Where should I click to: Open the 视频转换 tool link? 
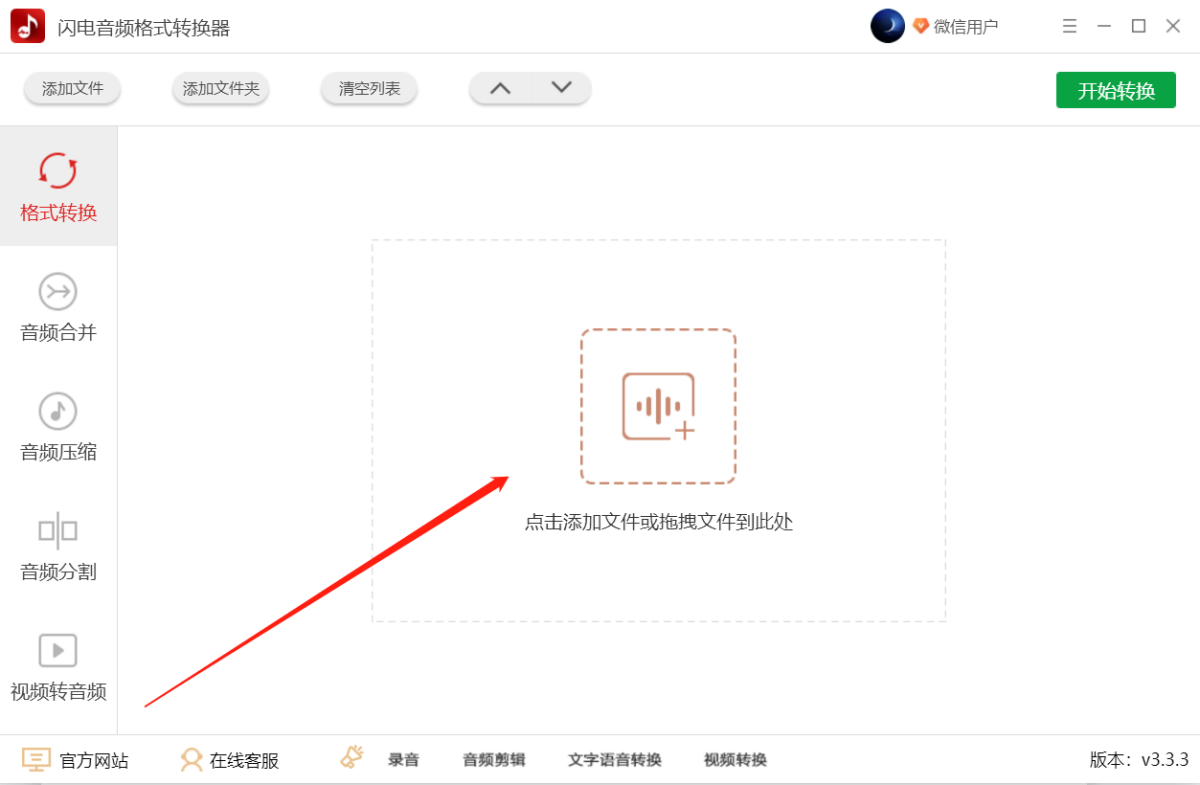pos(735,760)
